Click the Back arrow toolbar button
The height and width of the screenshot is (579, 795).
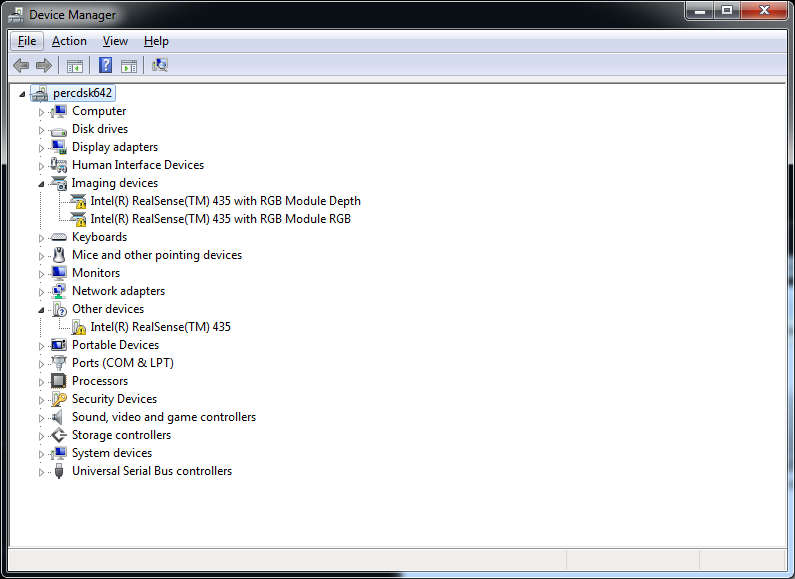[x=21, y=66]
